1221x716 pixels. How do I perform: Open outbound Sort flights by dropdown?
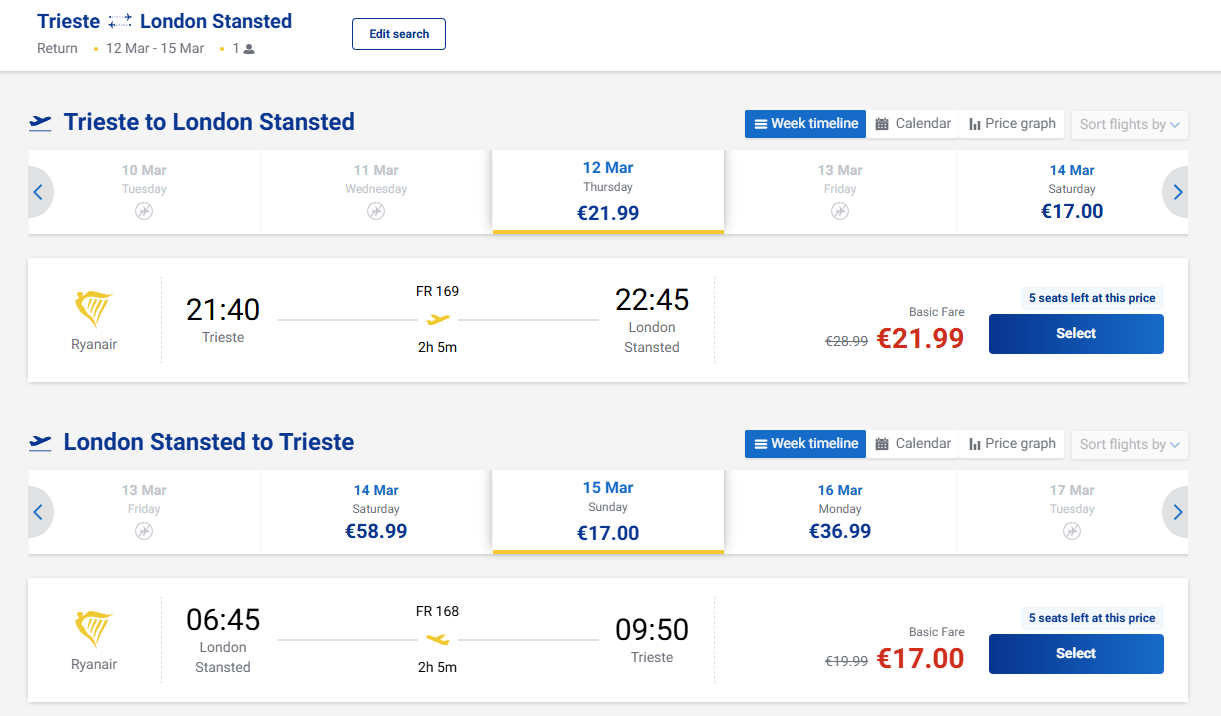click(x=1129, y=125)
